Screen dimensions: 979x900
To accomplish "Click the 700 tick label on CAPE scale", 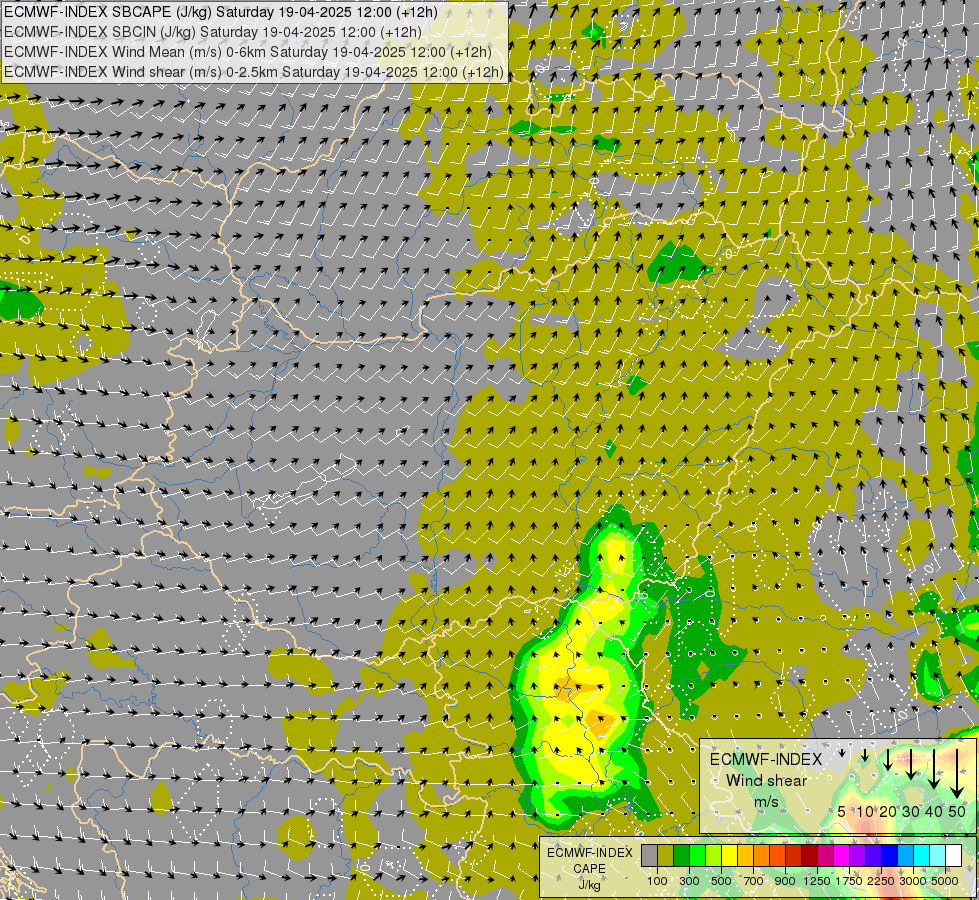I will click(x=754, y=881).
